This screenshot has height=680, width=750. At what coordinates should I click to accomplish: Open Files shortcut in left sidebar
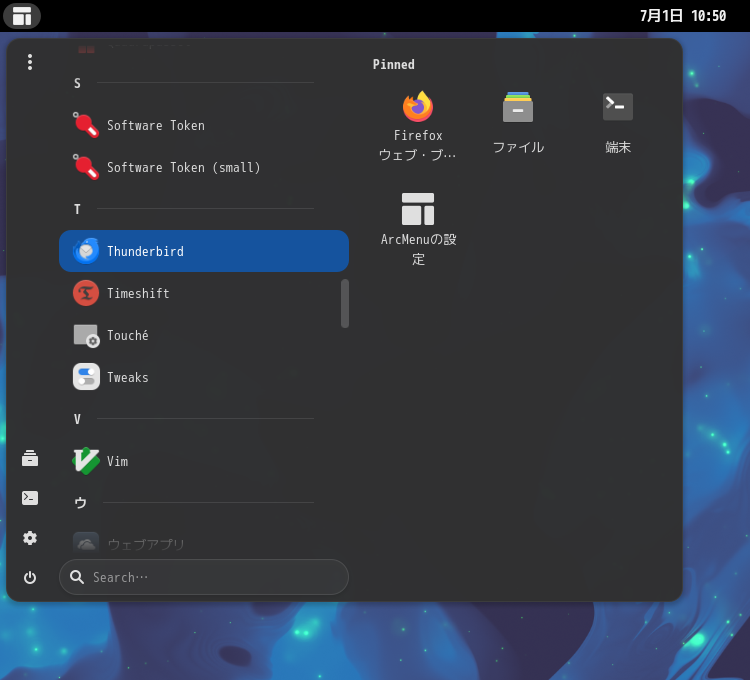point(30,458)
